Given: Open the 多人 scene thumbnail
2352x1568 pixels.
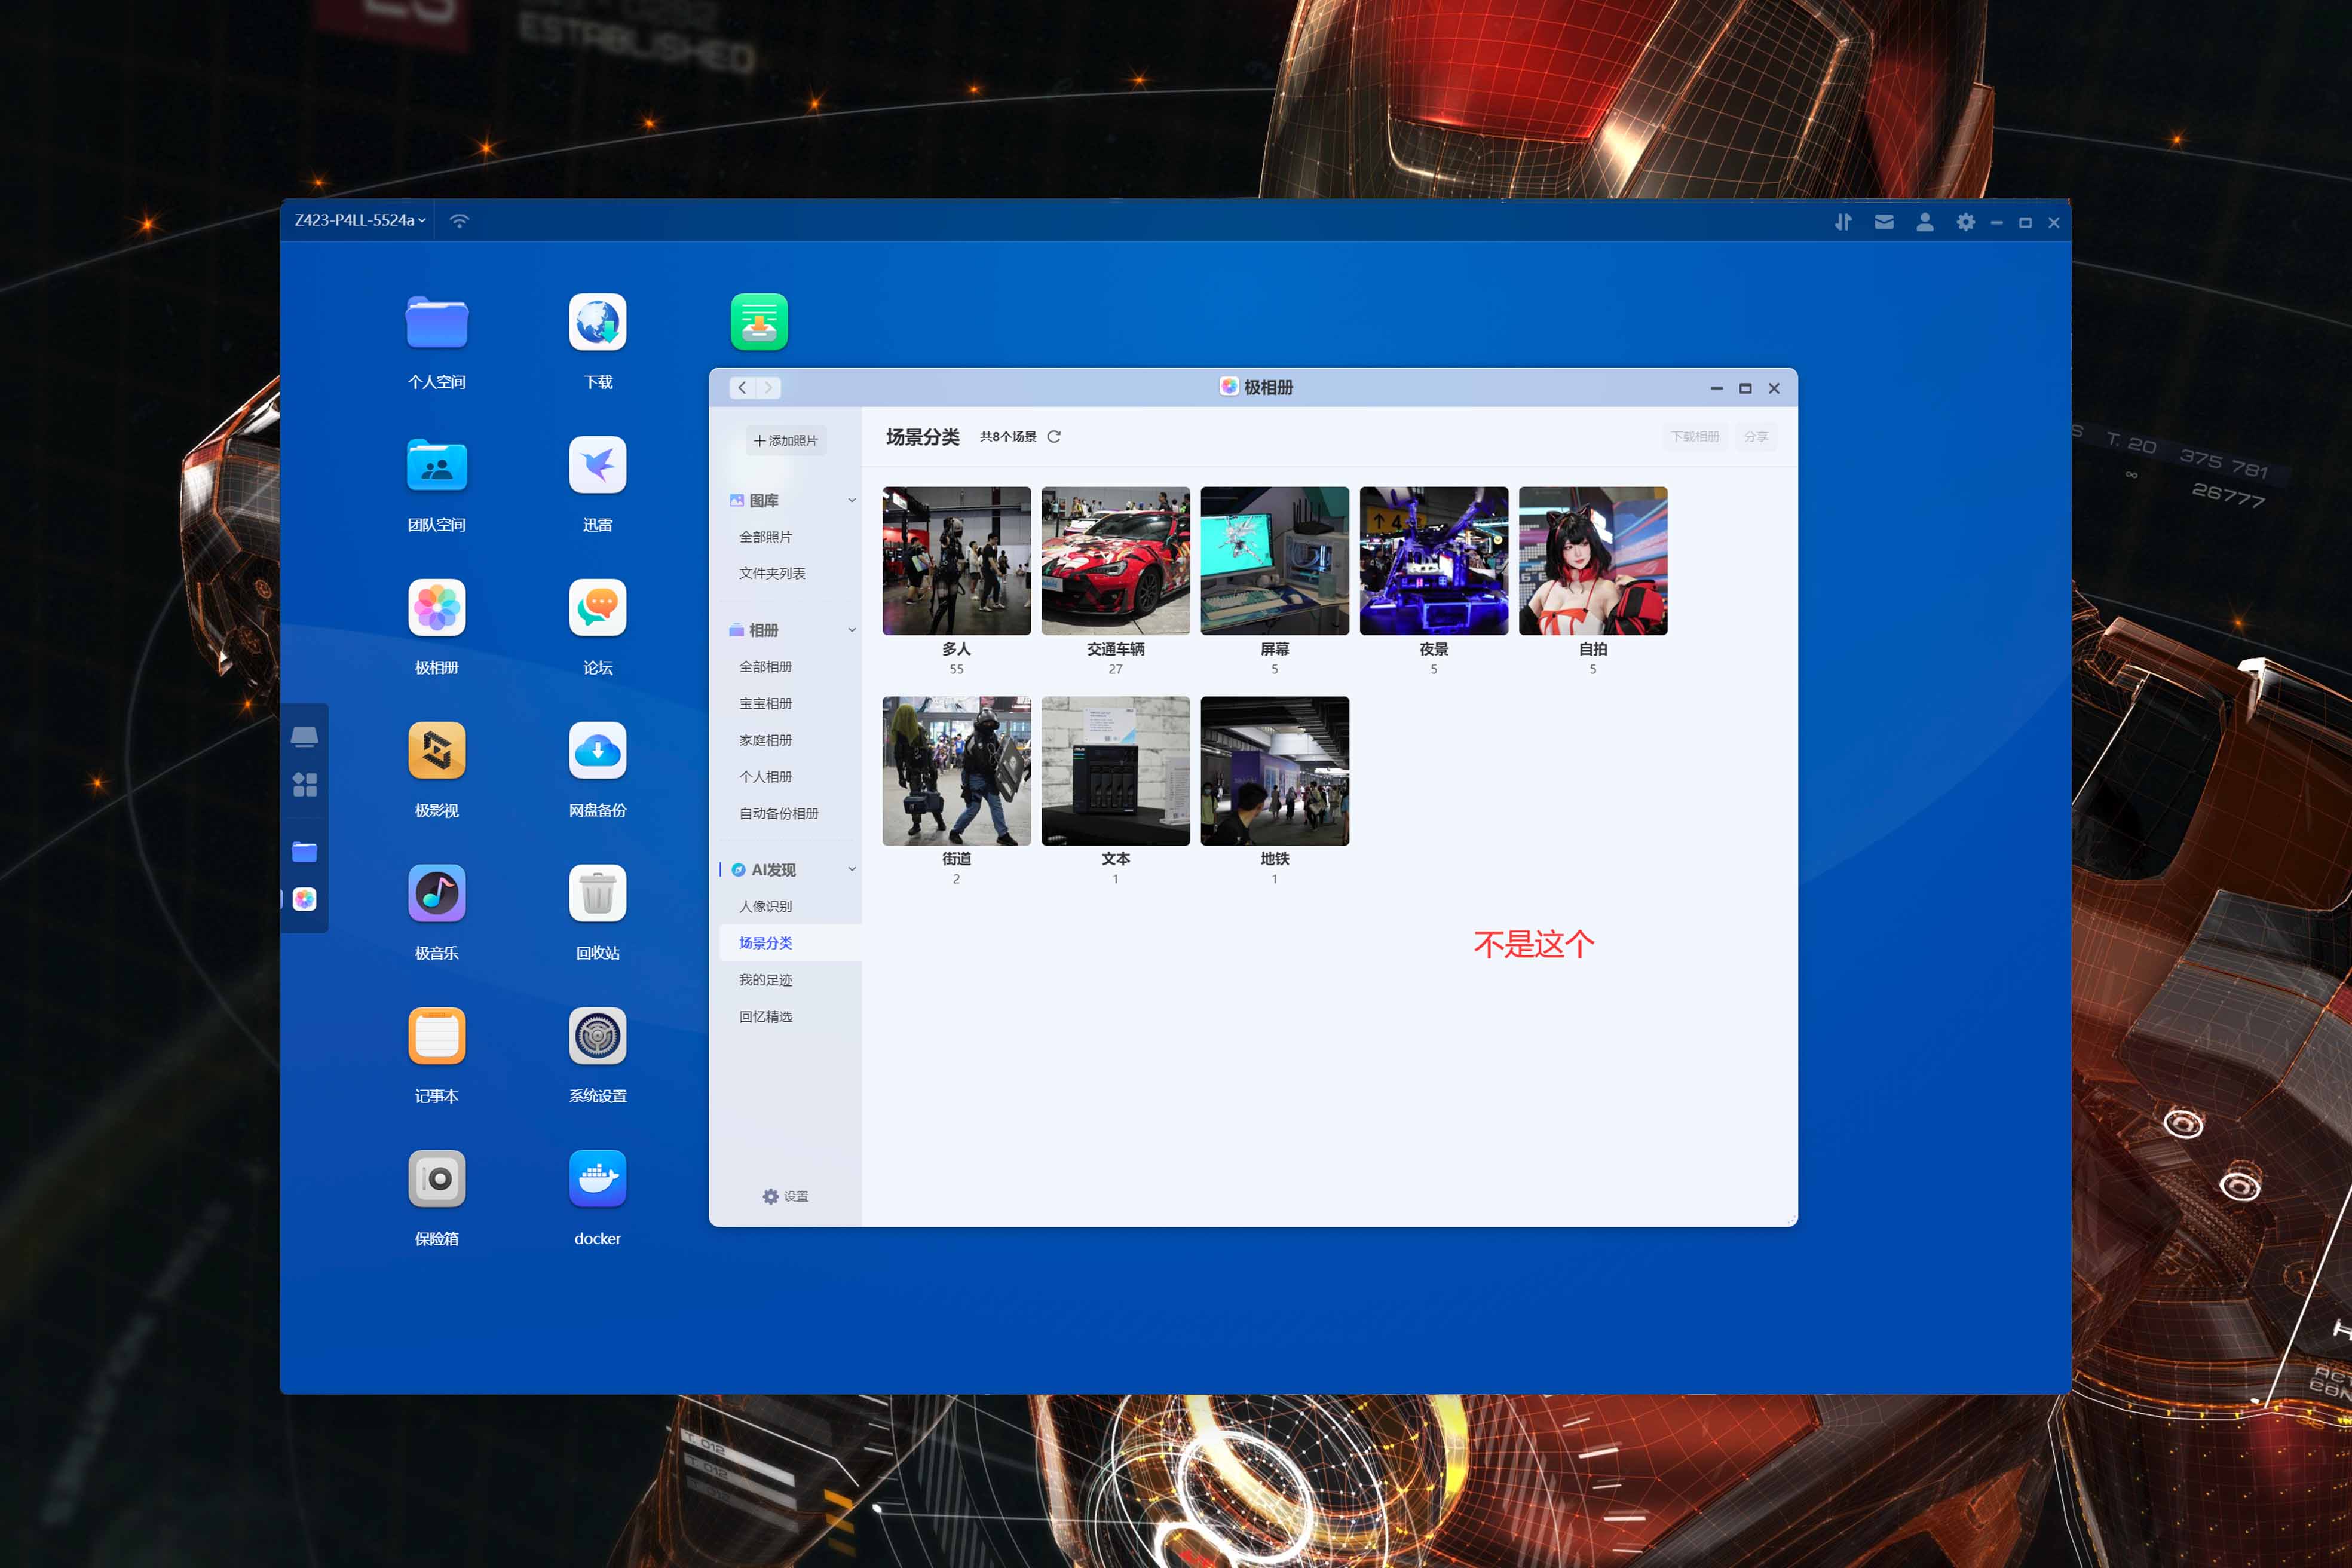Looking at the screenshot, I should point(956,561).
